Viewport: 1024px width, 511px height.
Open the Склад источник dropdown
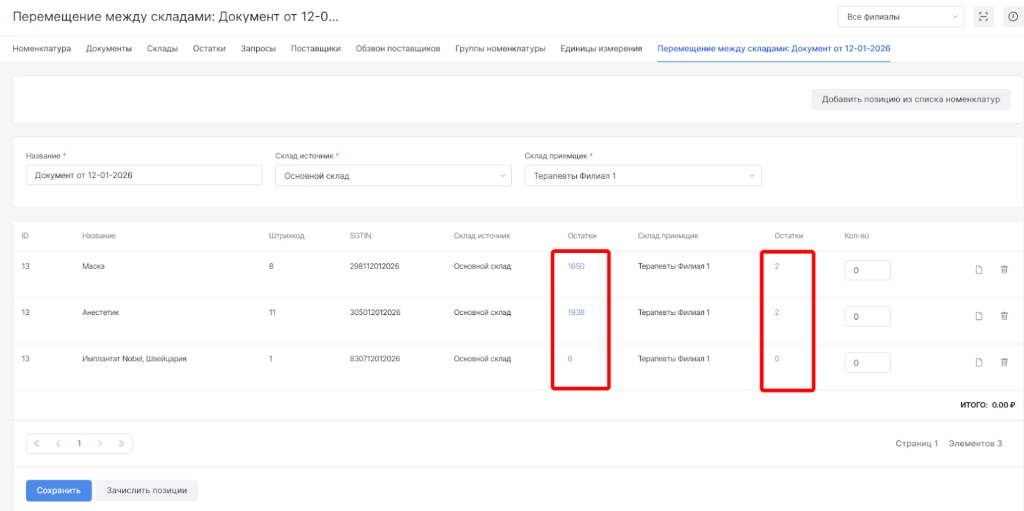coord(392,176)
